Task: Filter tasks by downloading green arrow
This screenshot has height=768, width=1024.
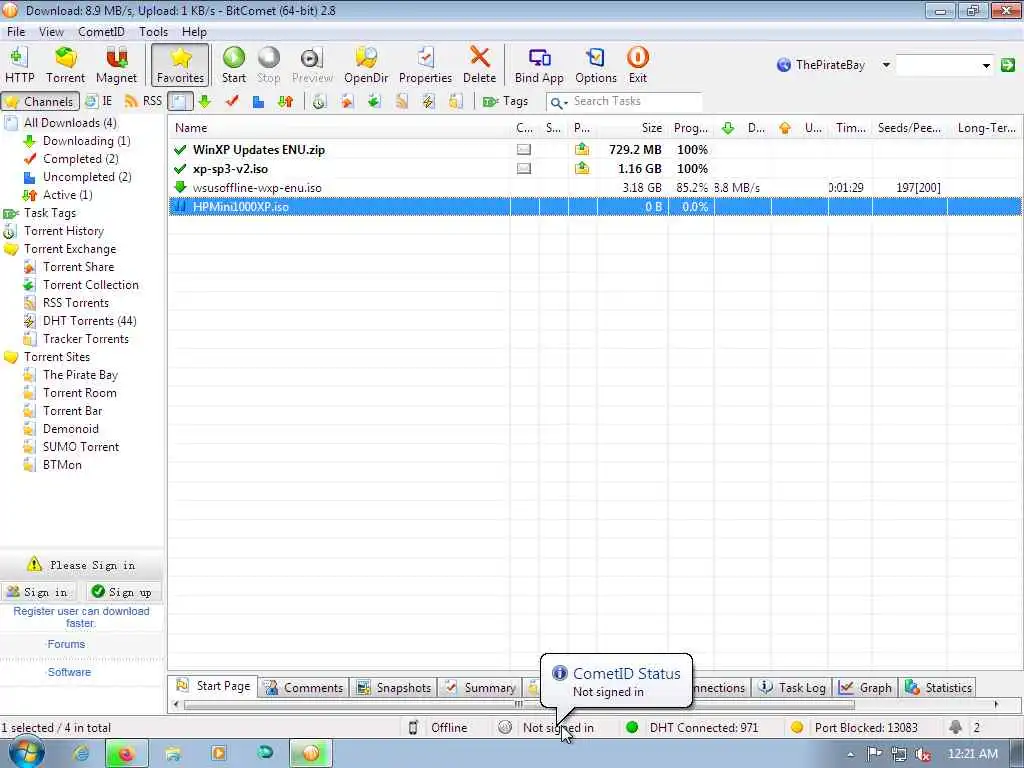Action: [205, 101]
